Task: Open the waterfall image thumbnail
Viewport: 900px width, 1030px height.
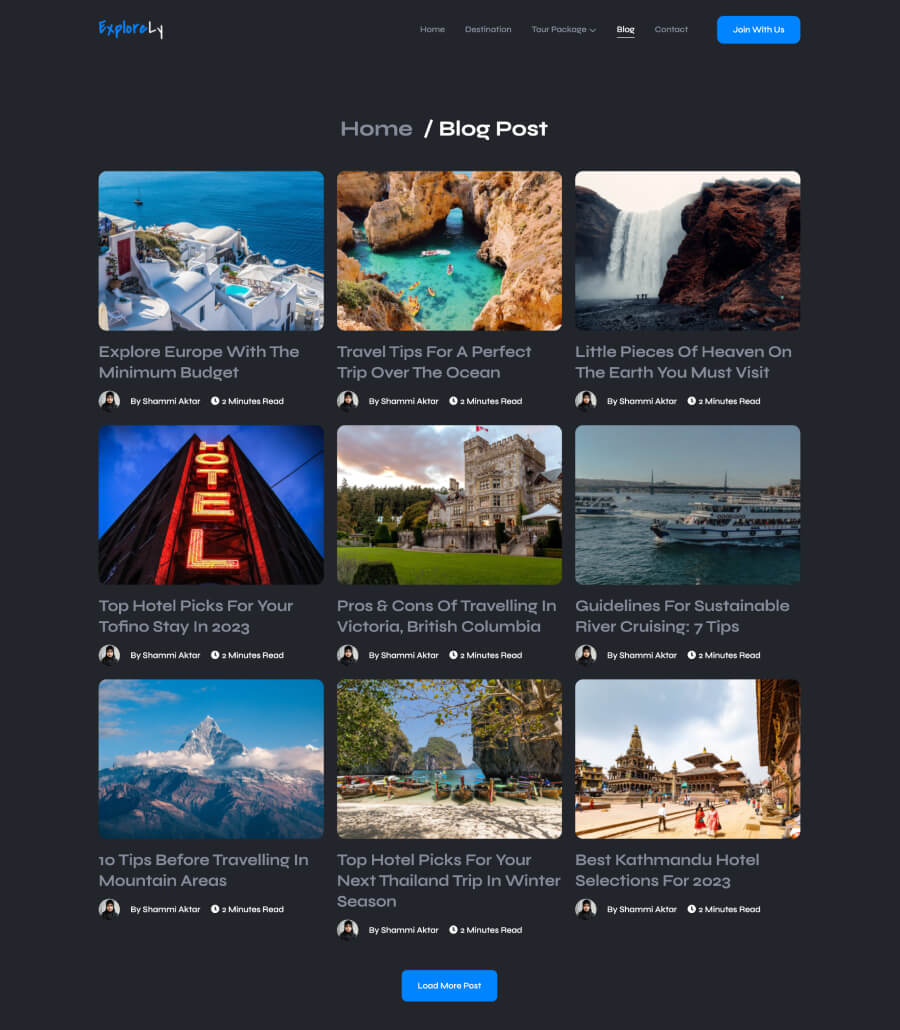Action: click(x=688, y=251)
